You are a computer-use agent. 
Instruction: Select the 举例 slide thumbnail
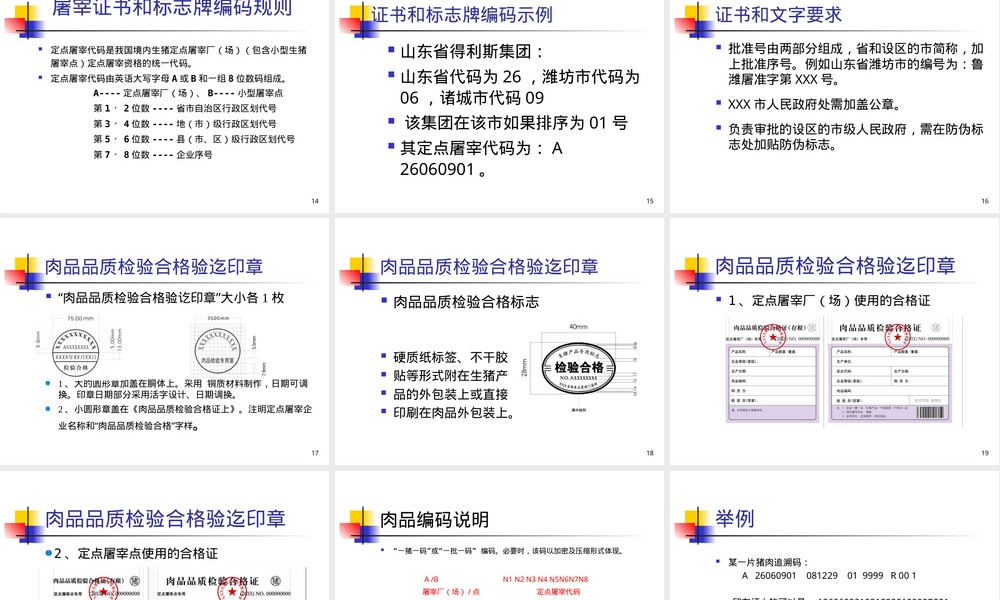[x=834, y=536]
